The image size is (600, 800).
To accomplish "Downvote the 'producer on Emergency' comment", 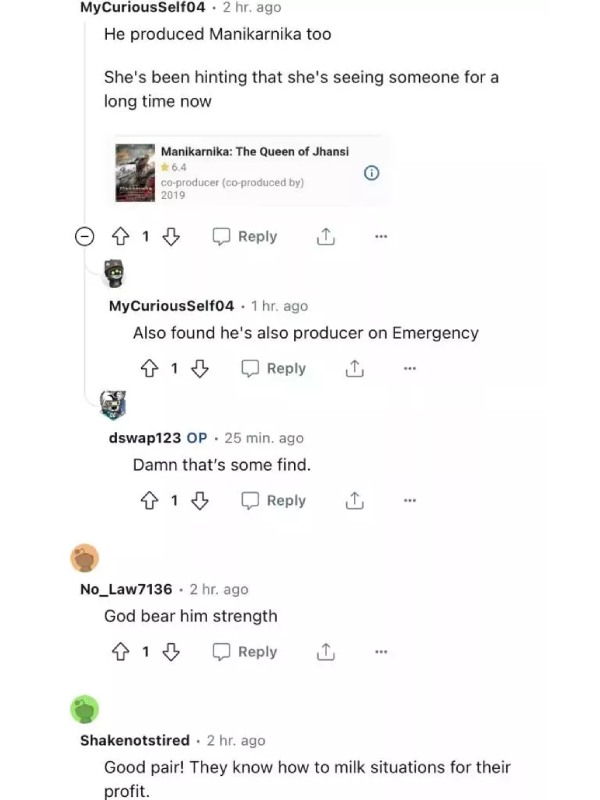I will tap(199, 368).
